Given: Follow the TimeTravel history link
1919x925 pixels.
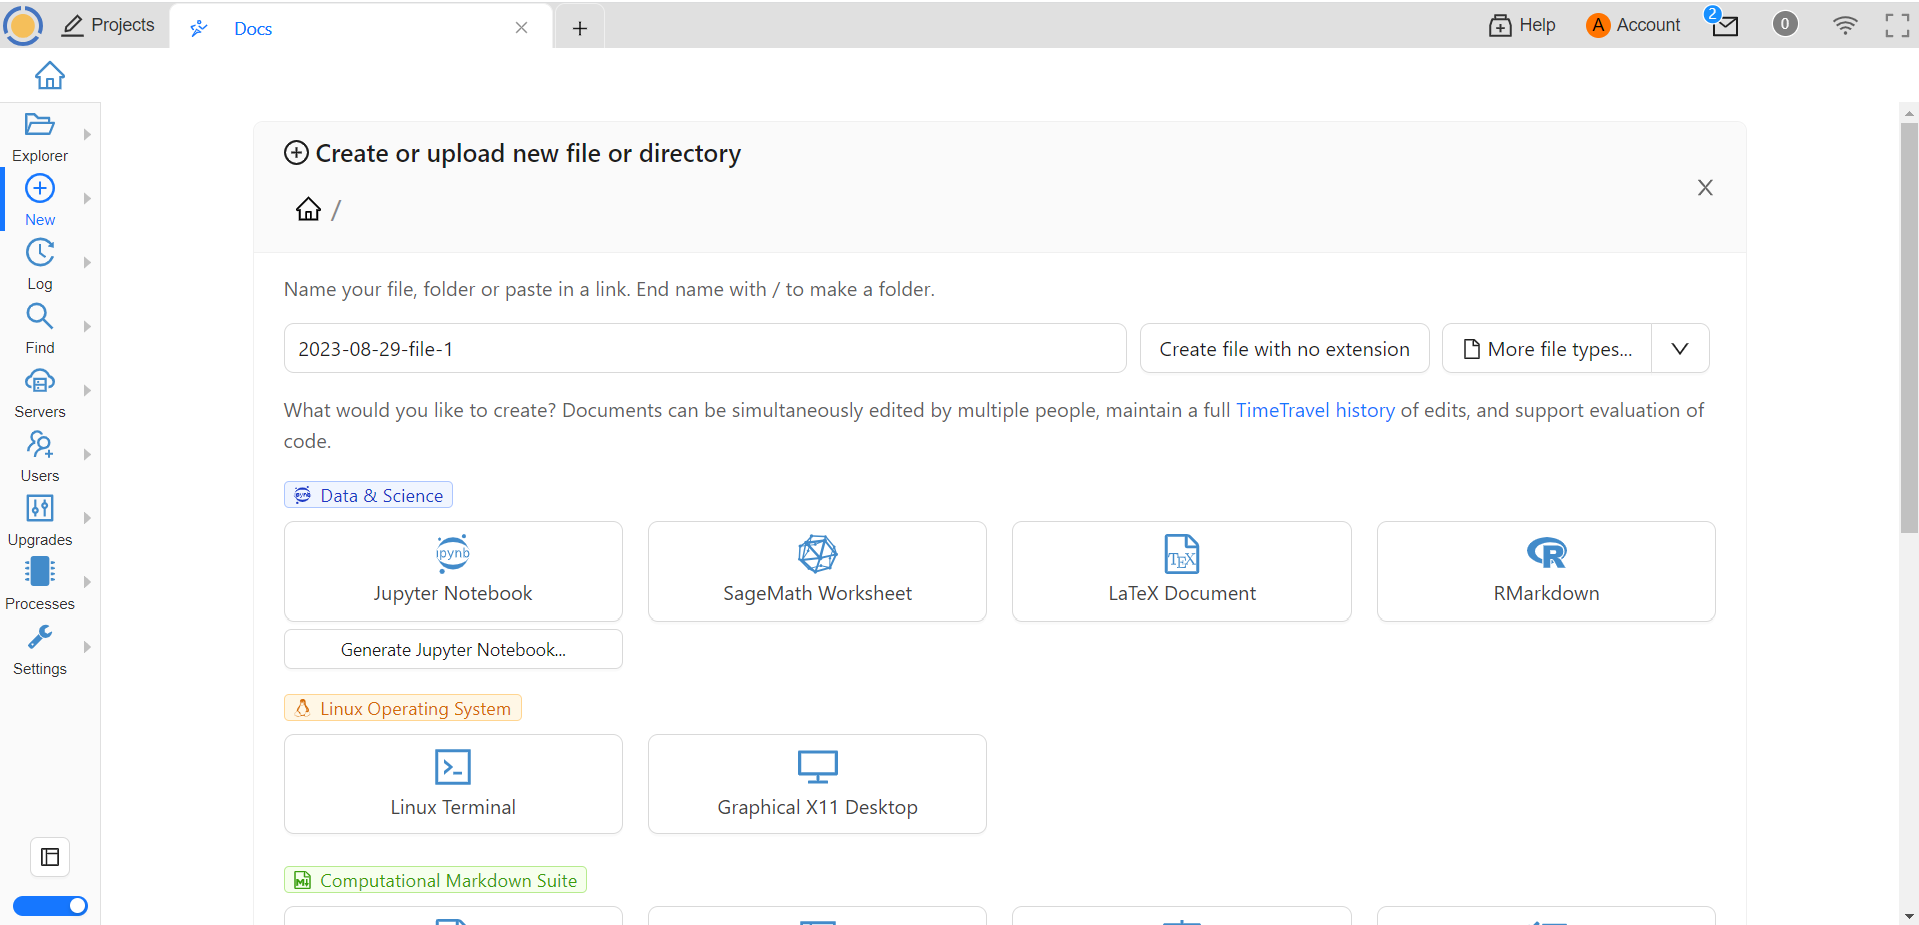Looking at the screenshot, I should coord(1315,410).
